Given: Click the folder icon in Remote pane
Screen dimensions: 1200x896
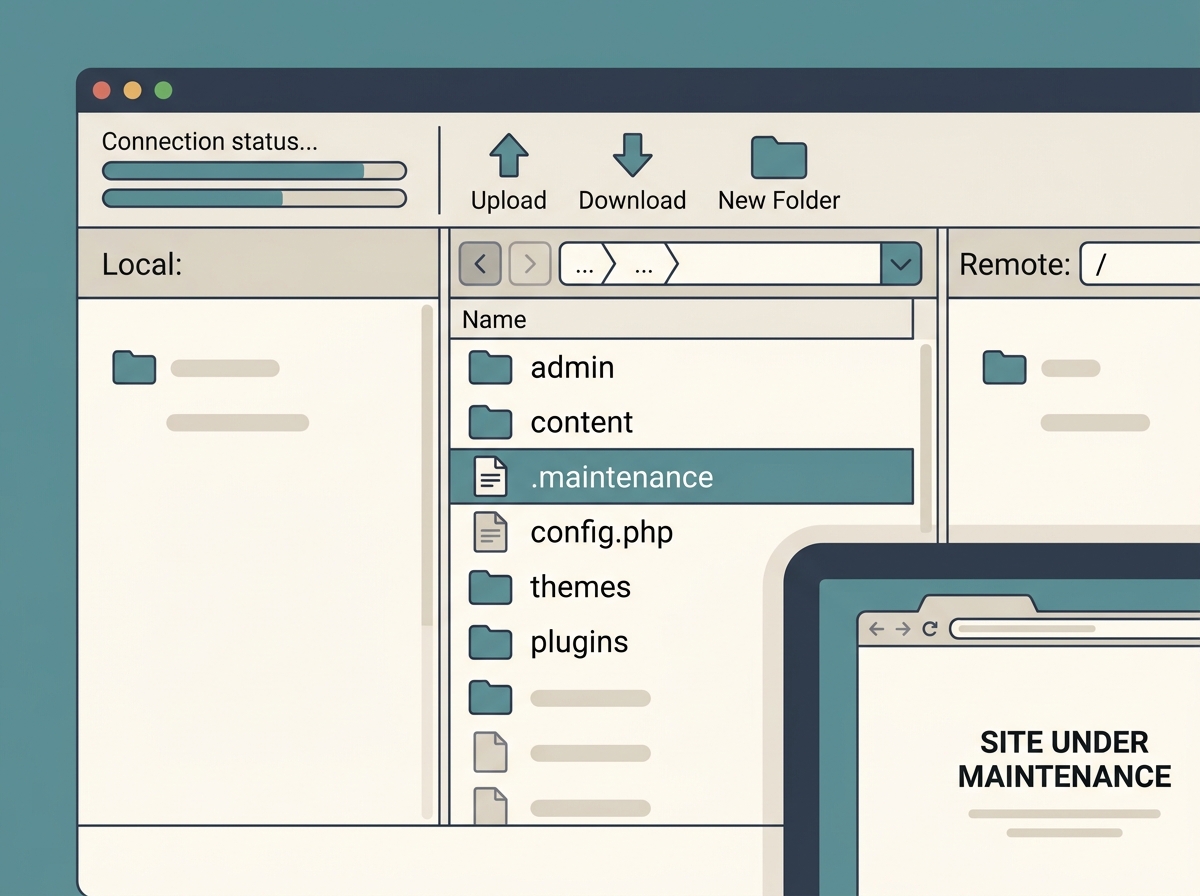Looking at the screenshot, I should (x=1004, y=368).
